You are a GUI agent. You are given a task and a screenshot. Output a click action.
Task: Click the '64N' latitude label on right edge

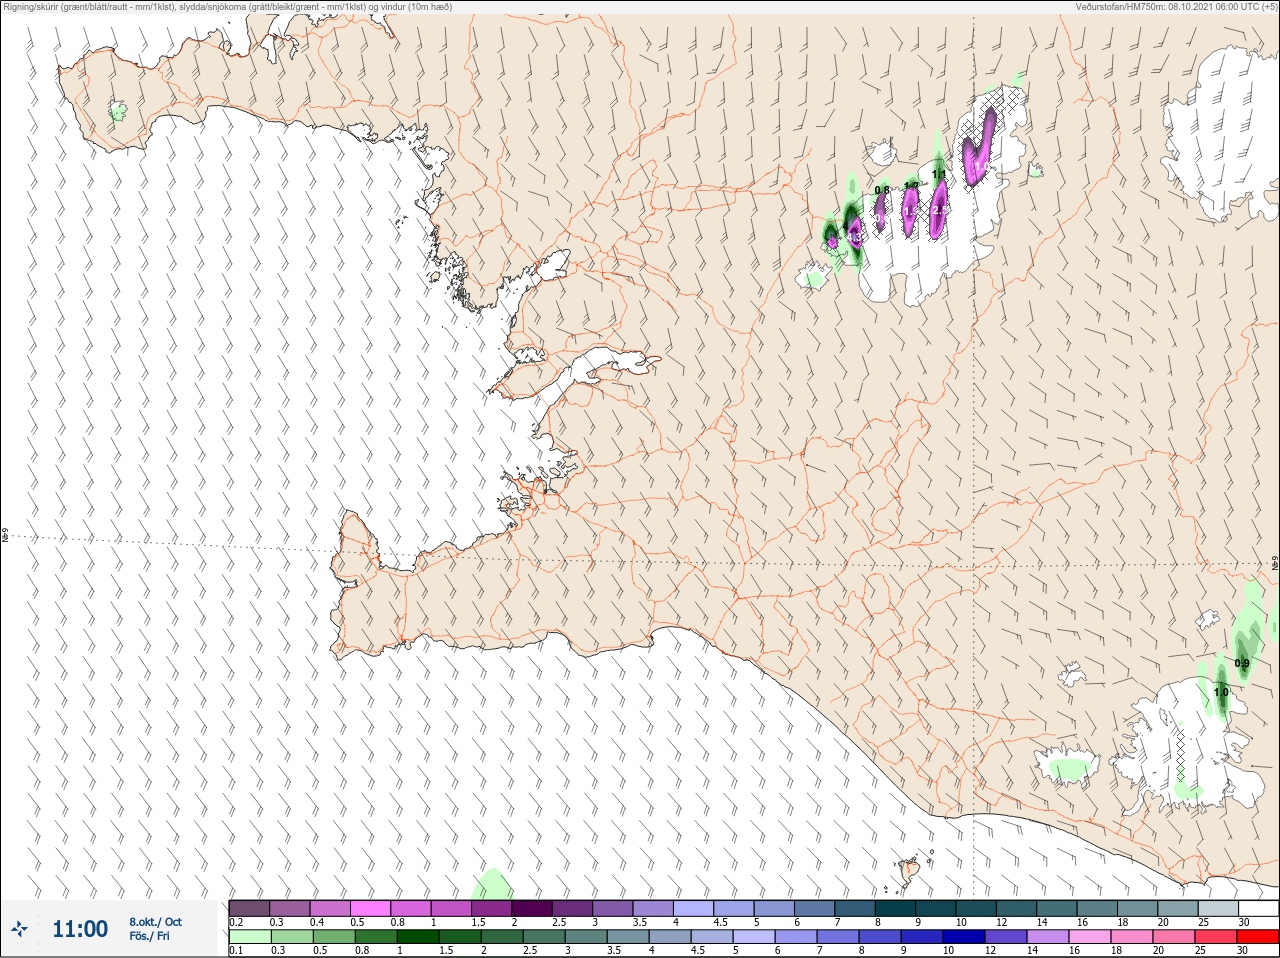(1275, 564)
